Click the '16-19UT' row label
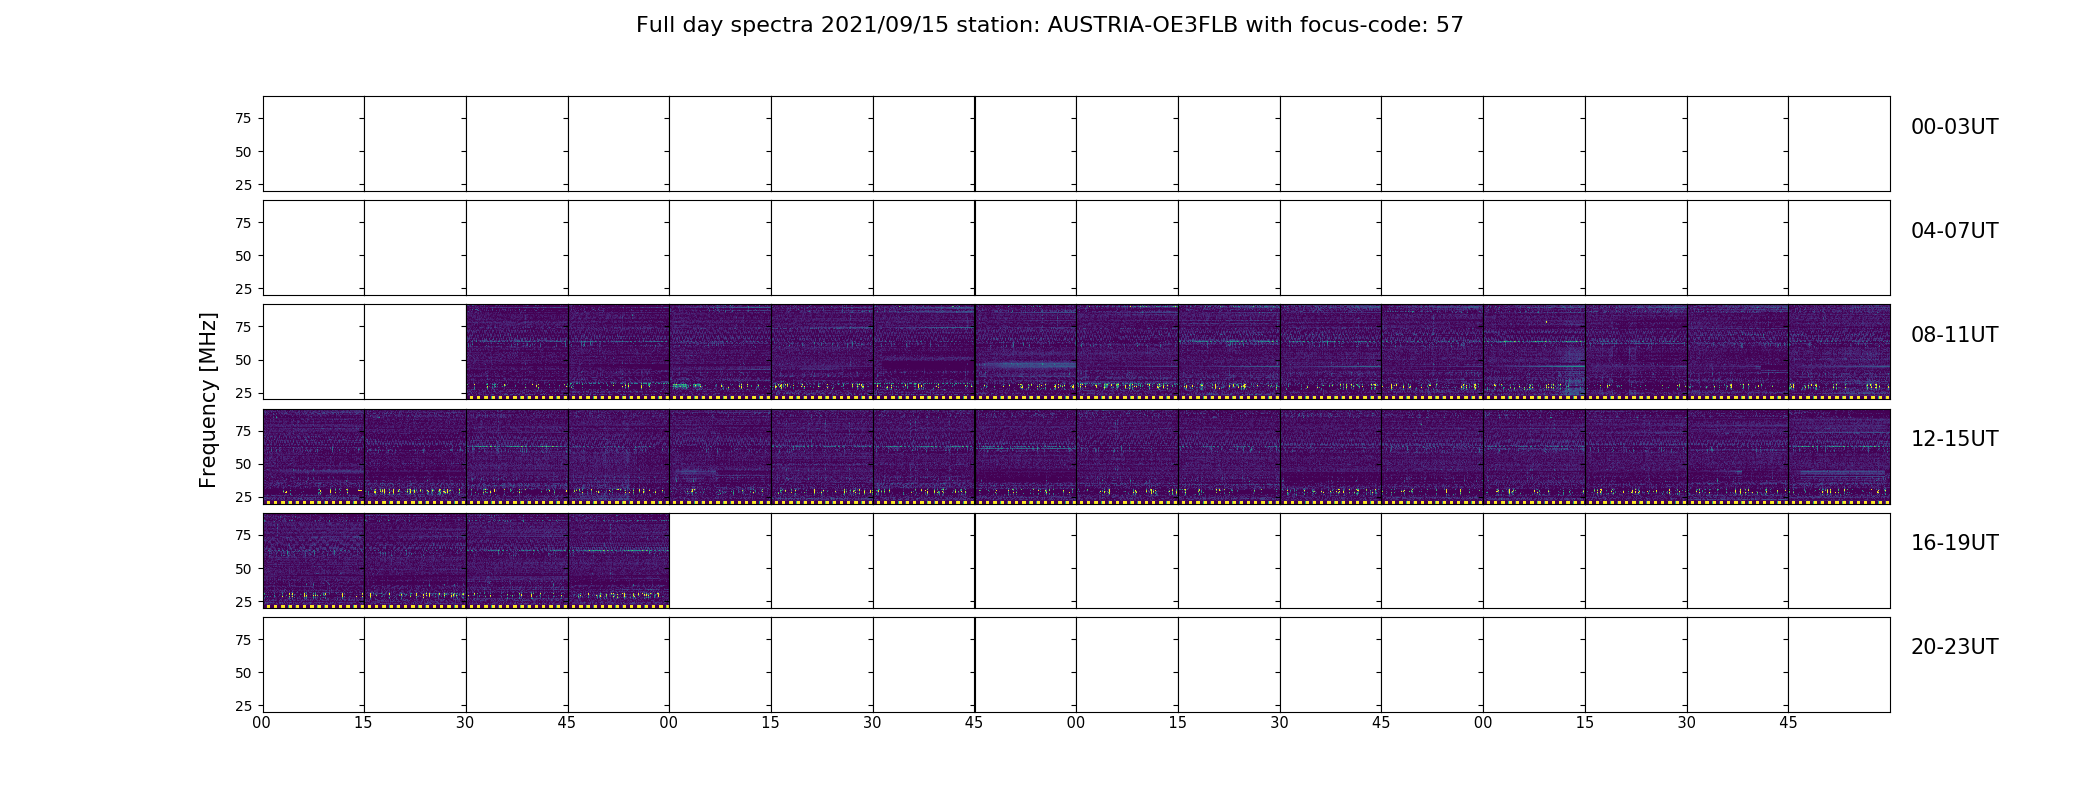2100x800 pixels. click(x=1954, y=543)
